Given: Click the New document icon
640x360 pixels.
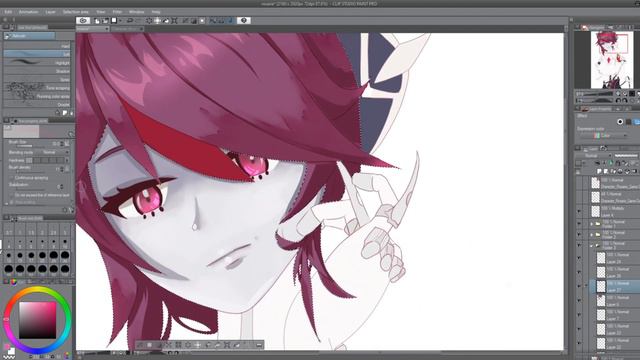Looking at the screenshot, I should 97,20.
